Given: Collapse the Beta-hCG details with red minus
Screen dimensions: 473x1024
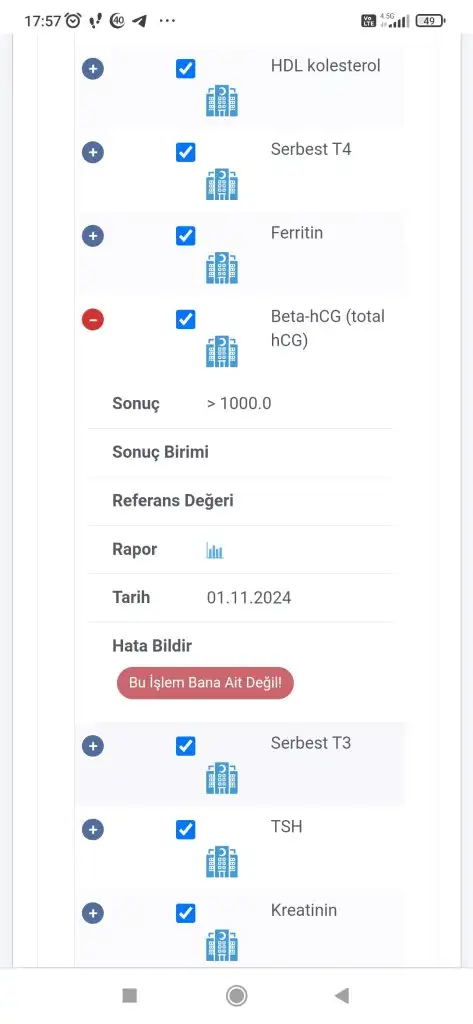Looking at the screenshot, I should (x=93, y=319).
